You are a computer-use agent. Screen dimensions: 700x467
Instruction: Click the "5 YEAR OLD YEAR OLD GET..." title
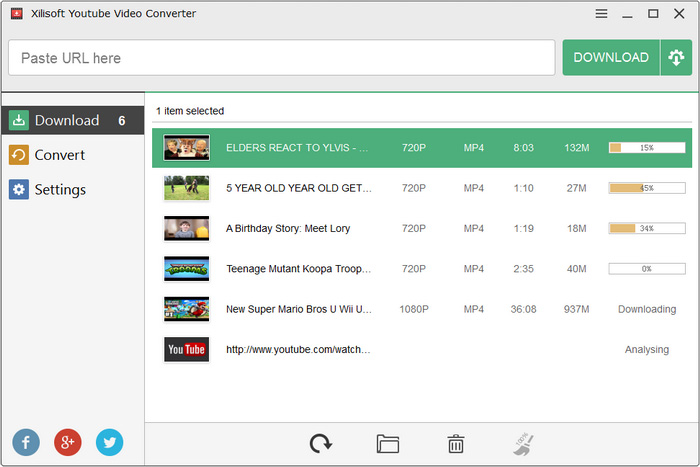[299, 188]
